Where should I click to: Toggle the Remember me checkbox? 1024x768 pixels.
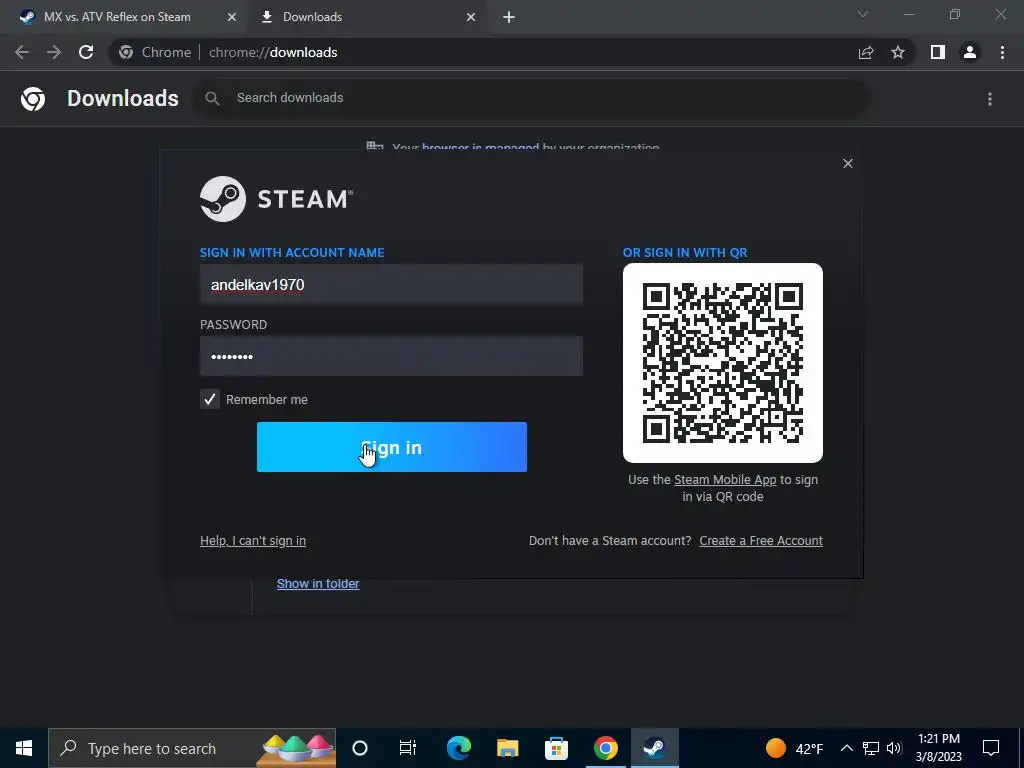pyautogui.click(x=210, y=399)
